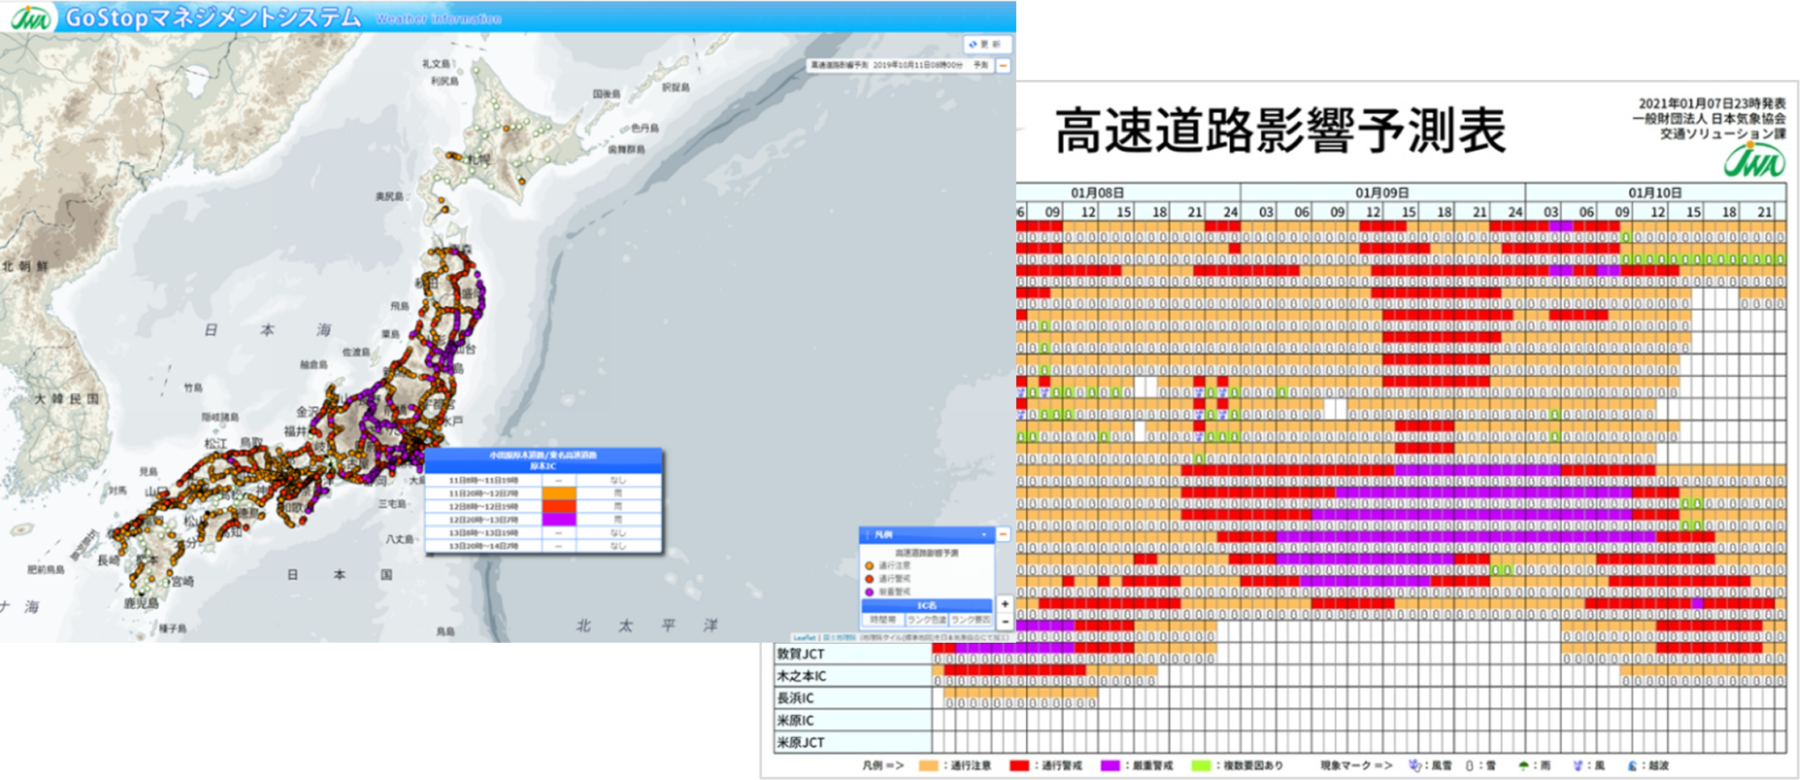Click the 高速道路影響予測 date-time bar on the map
This screenshot has width=1800, height=780.
pyautogui.click(x=899, y=65)
